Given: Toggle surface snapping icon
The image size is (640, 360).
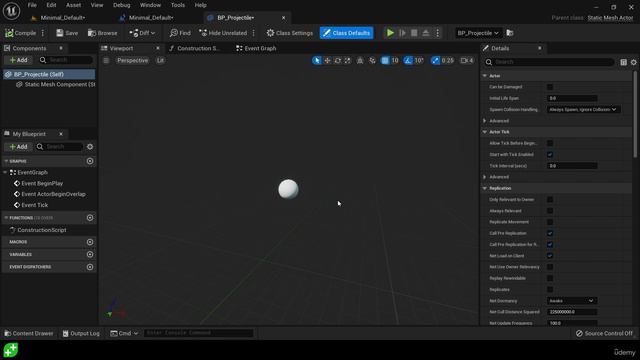Looking at the screenshot, I should (372, 60).
